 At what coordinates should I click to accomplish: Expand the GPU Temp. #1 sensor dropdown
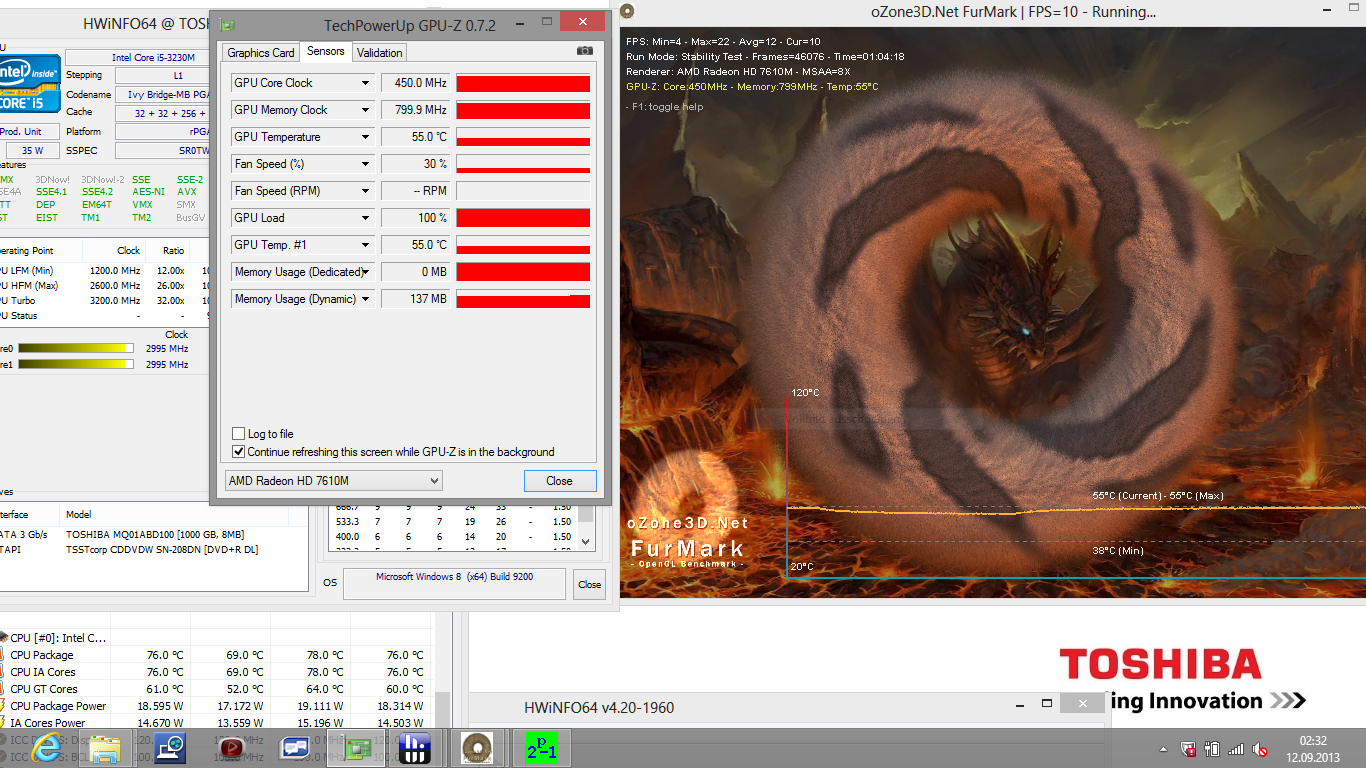365,245
